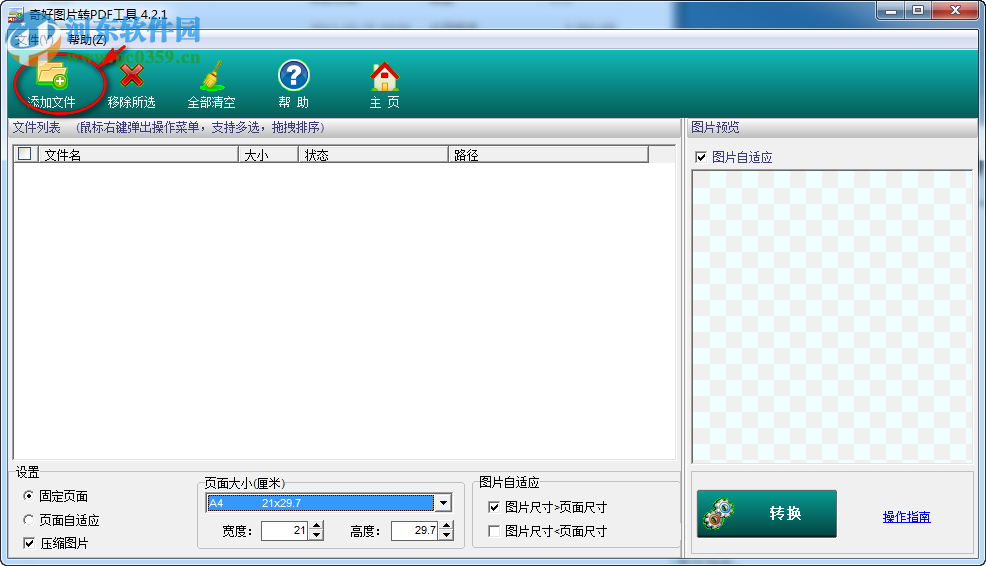Open the 操作指南 link

(906, 517)
